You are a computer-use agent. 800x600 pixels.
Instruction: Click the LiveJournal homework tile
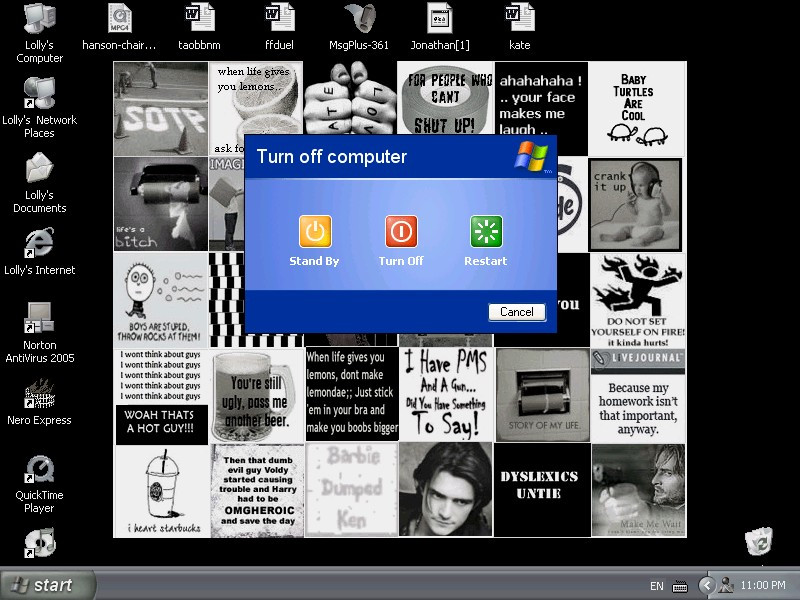[x=638, y=395]
